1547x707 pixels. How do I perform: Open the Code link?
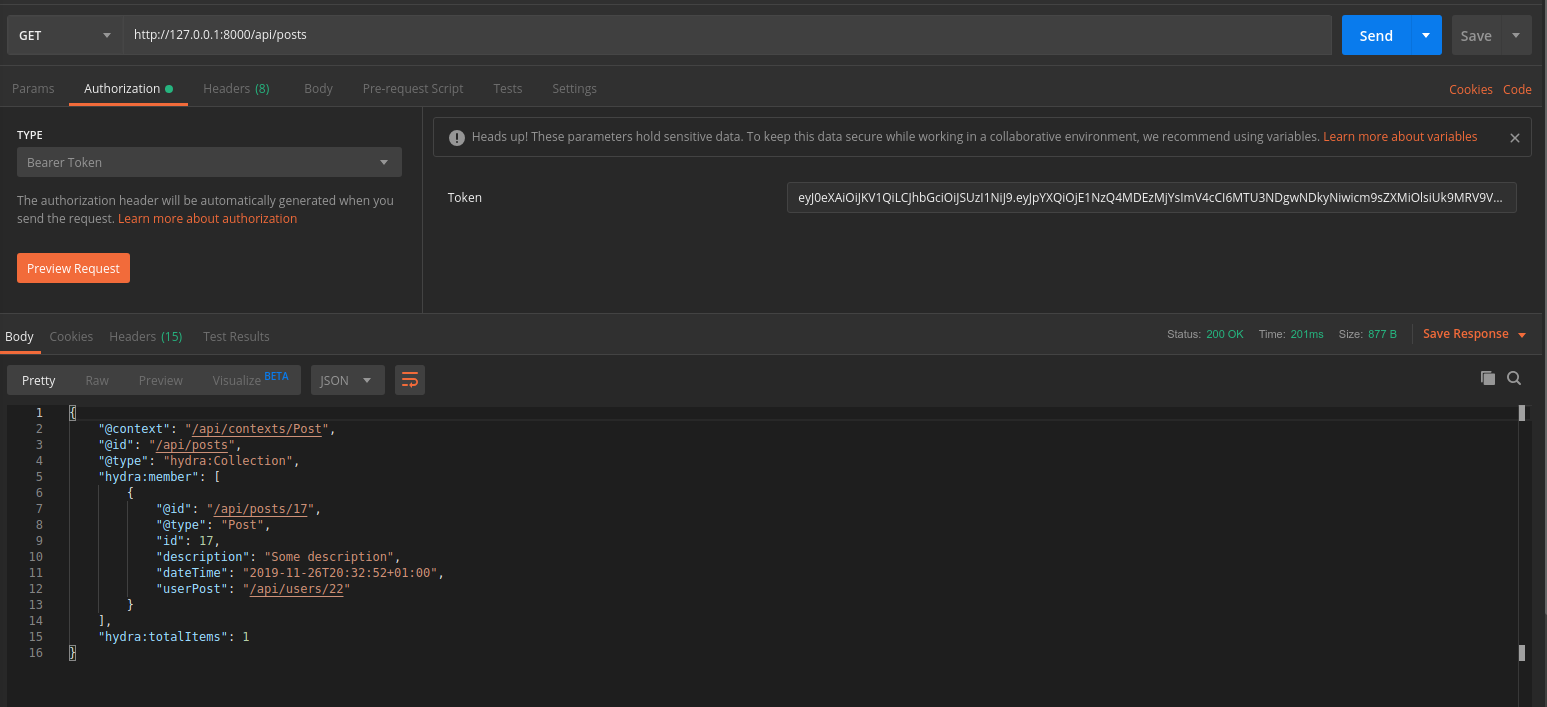click(1517, 89)
